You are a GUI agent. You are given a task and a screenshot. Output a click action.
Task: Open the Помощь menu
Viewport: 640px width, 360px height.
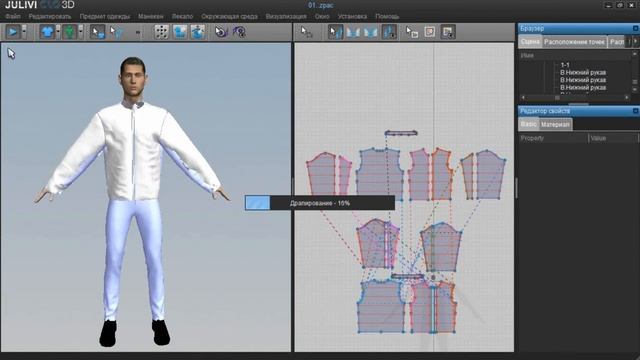[387, 16]
